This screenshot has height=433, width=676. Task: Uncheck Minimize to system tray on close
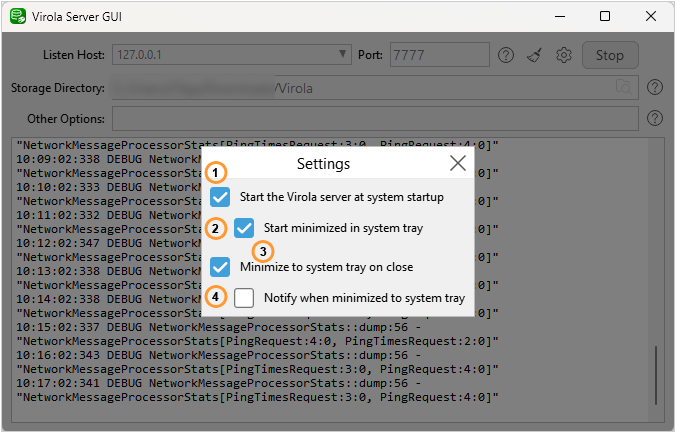click(x=220, y=267)
